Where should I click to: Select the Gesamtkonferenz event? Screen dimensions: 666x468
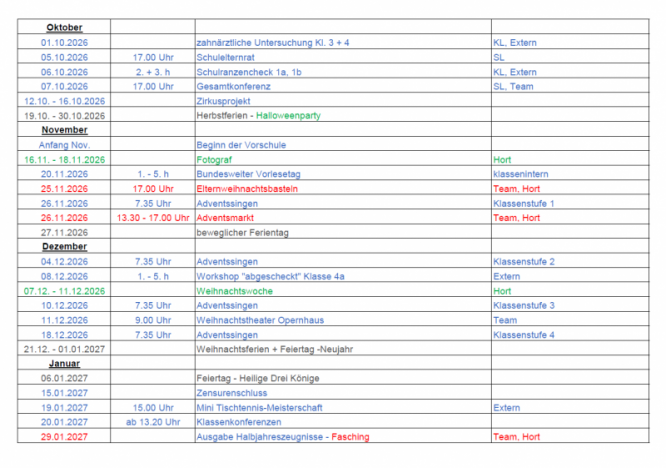tap(233, 87)
